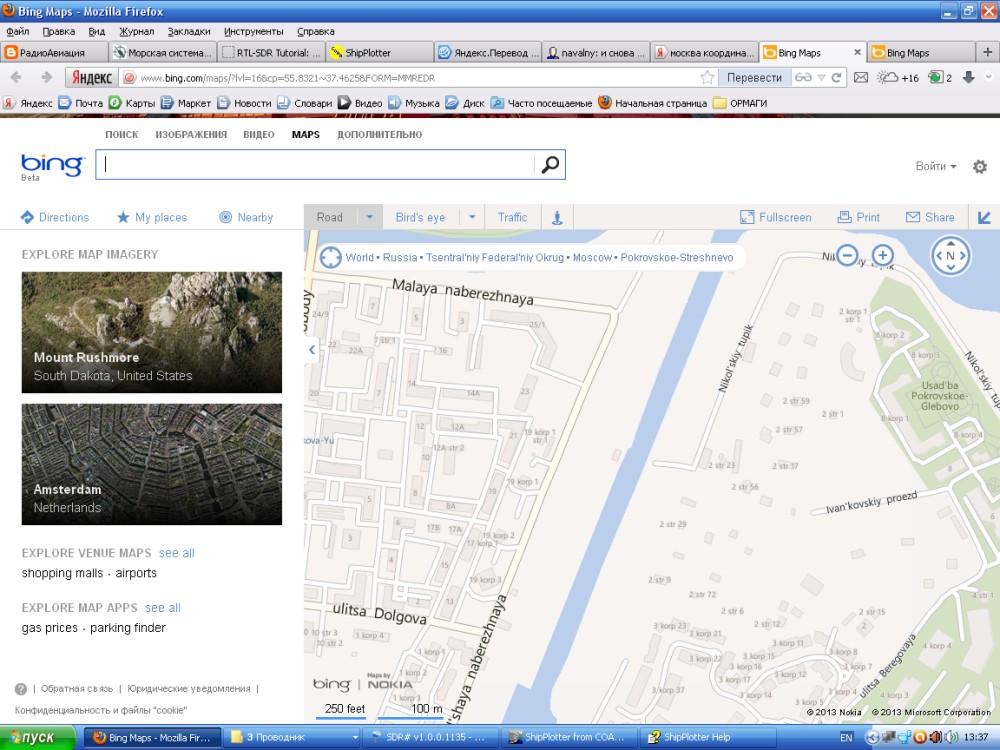The image size is (1000, 750).
Task: Open the Инструменты menu
Action: 253,31
